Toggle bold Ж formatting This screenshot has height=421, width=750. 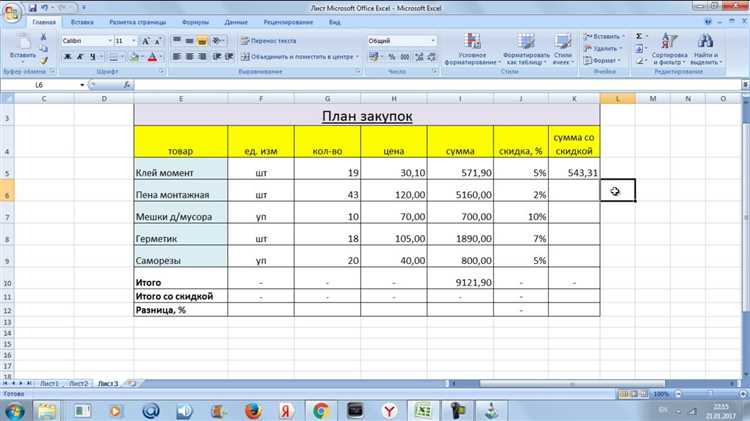[67, 57]
